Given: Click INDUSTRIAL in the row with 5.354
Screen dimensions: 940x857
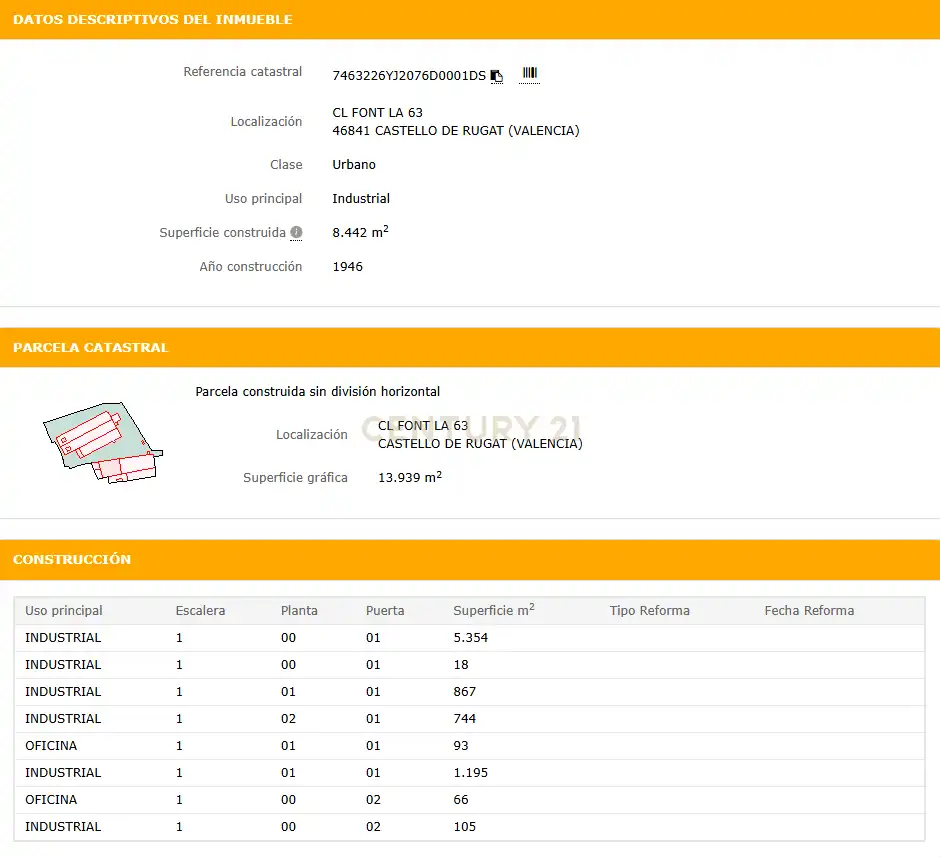Looking at the screenshot, I should [63, 638].
